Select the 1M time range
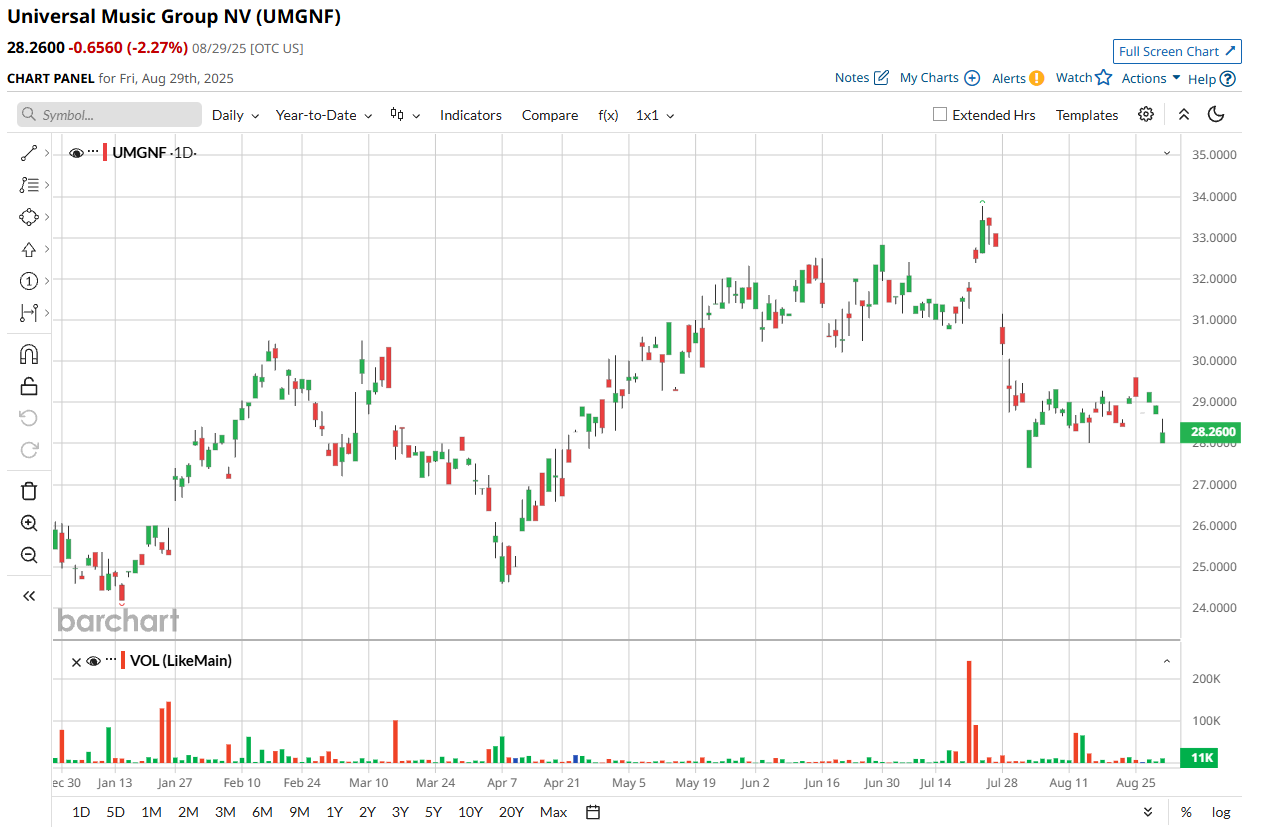Screen dimensions: 1262x831 pos(152,812)
